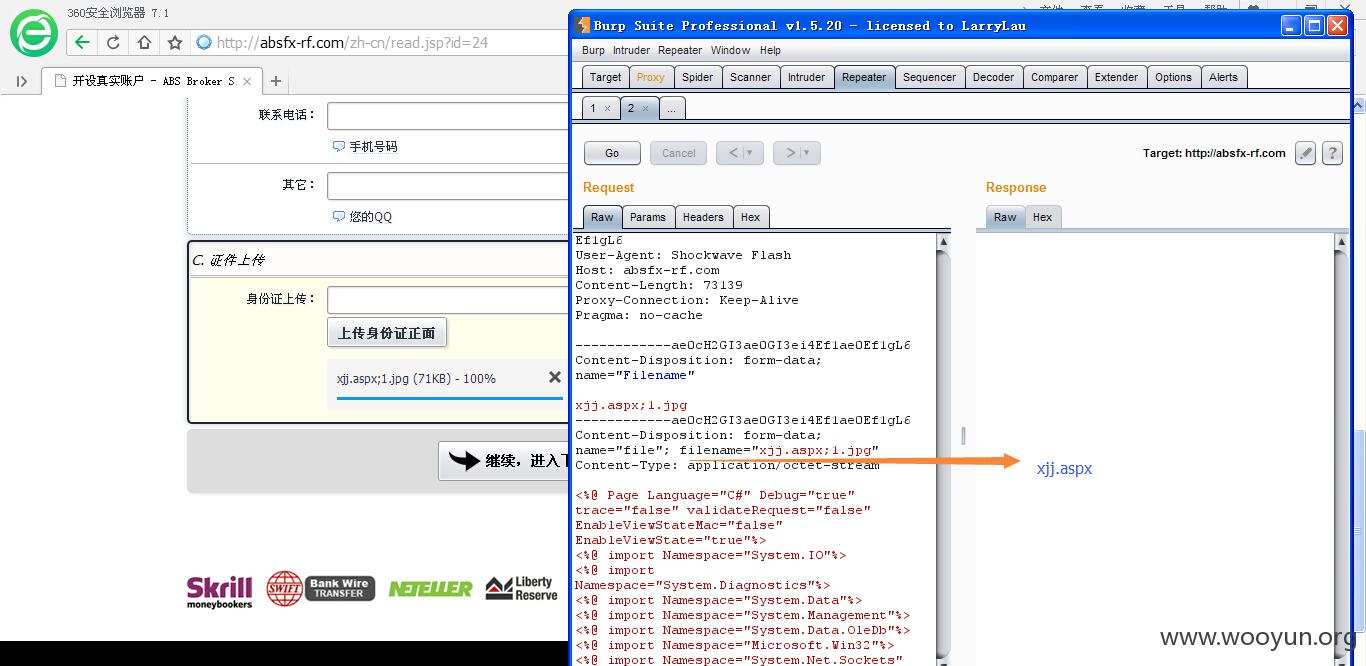The height and width of the screenshot is (666, 1366).
Task: Click into the 身份证上传 input field
Action: (x=448, y=300)
